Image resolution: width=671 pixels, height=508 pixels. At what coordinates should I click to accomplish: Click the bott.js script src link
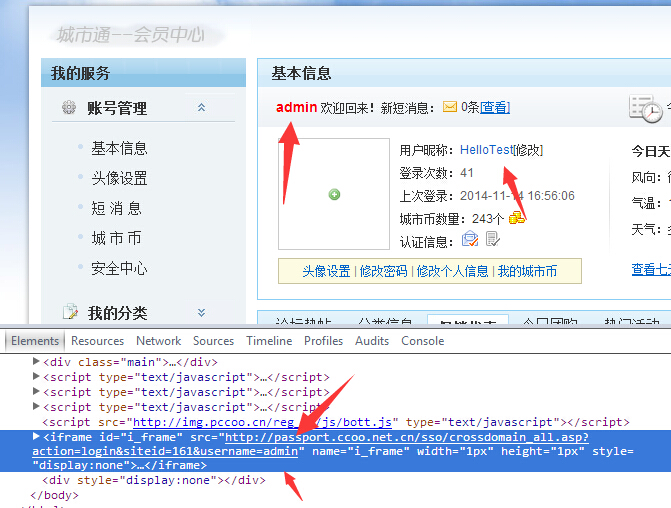(x=262, y=422)
